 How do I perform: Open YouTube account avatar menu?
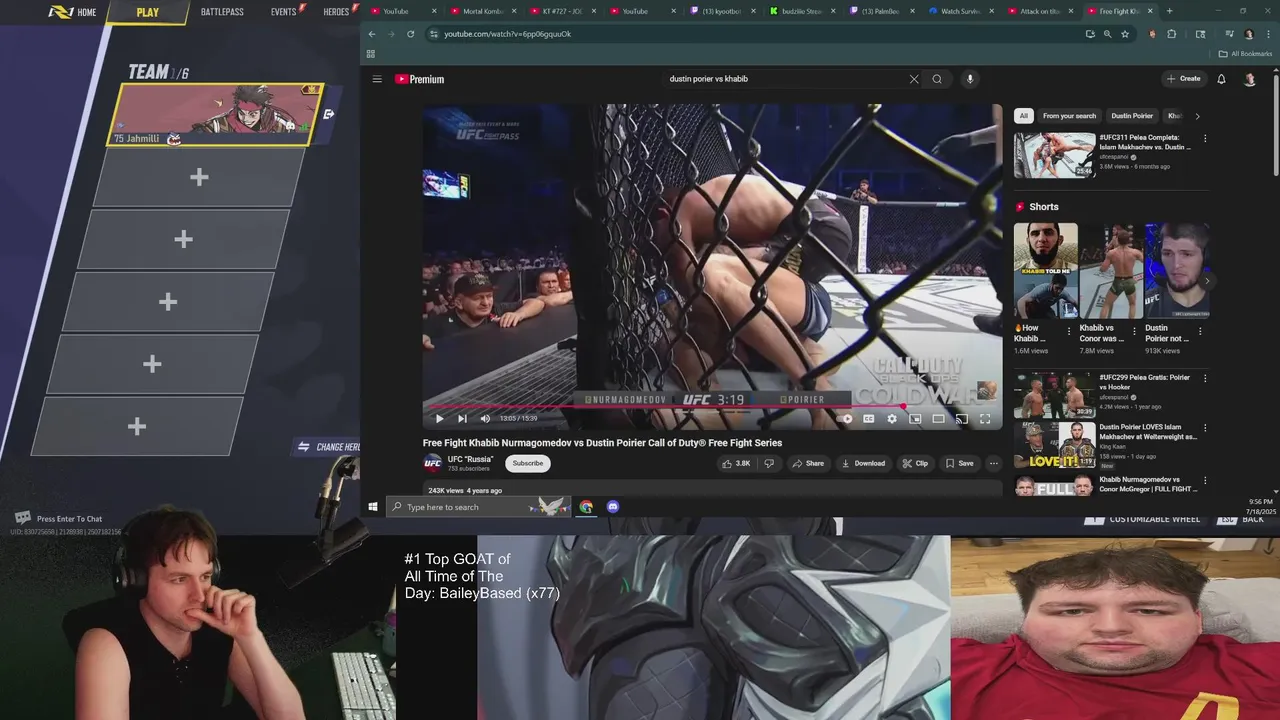(1249, 79)
